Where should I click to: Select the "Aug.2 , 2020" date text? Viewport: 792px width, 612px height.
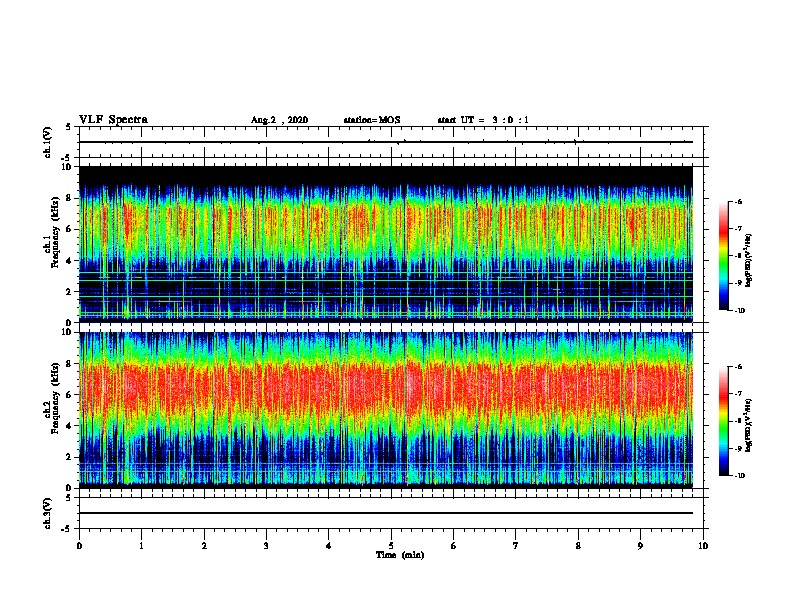[x=279, y=120]
